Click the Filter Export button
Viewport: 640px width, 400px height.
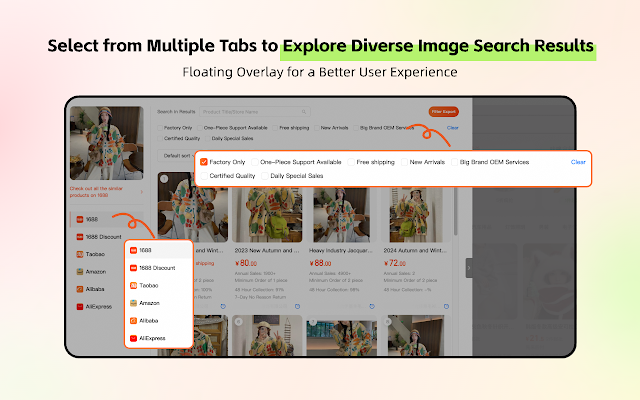point(444,111)
